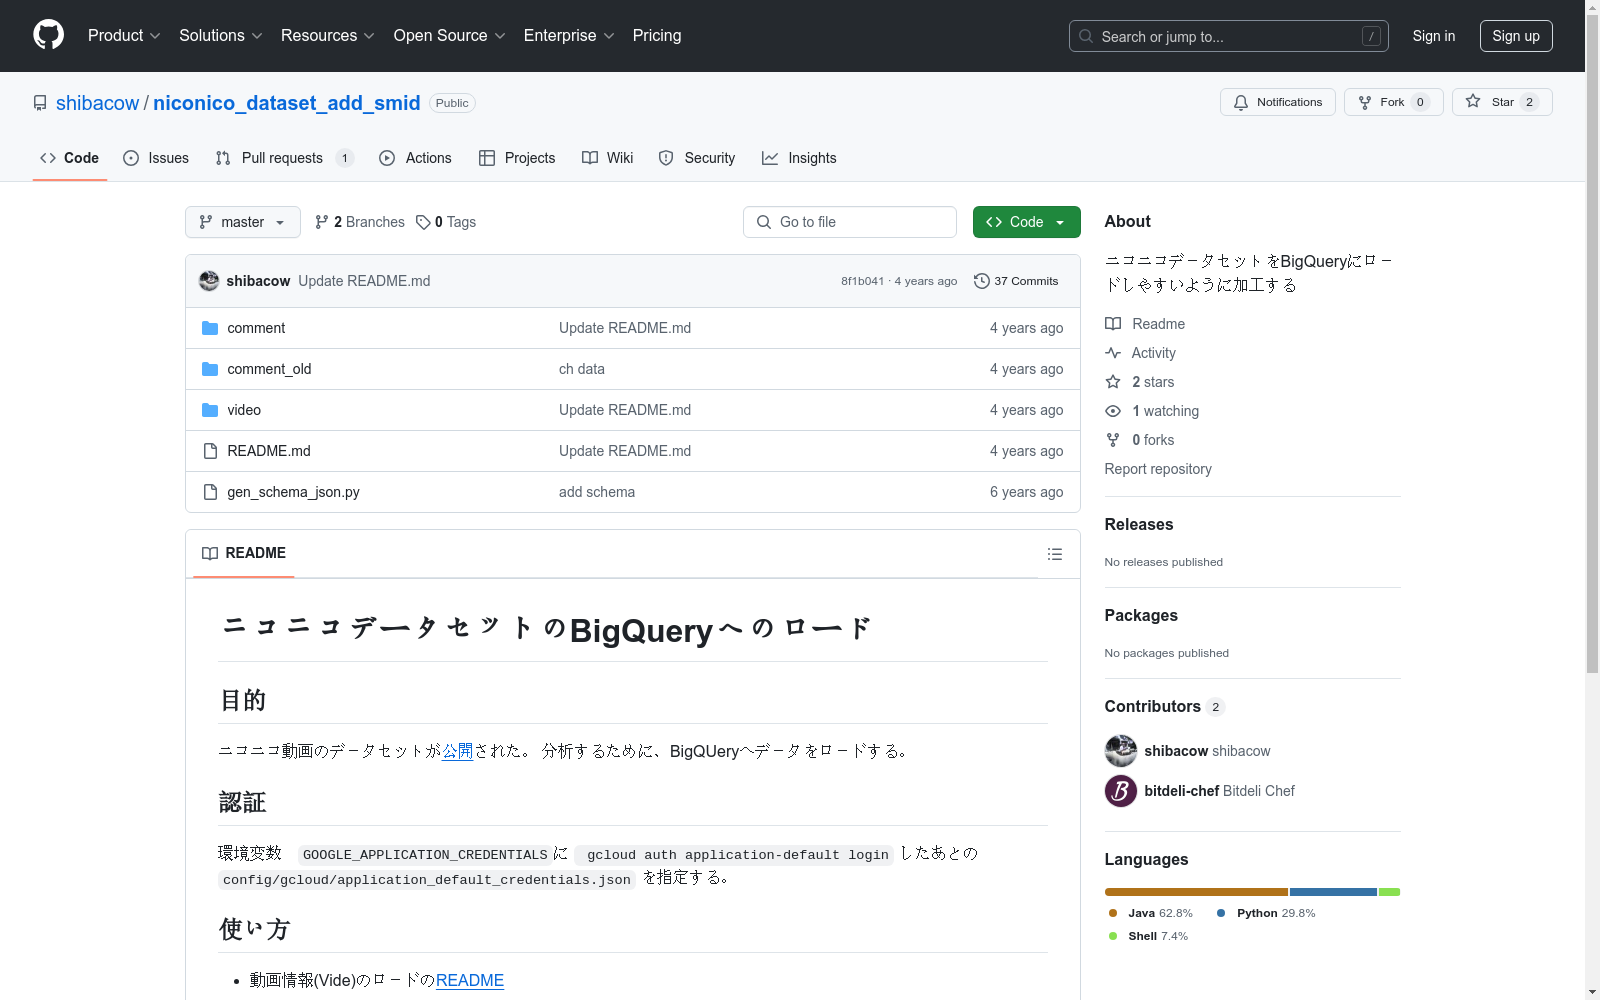Screen dimensions: 1600x1000
Task: Open gen_schema_json.py file
Action: coord(293,492)
